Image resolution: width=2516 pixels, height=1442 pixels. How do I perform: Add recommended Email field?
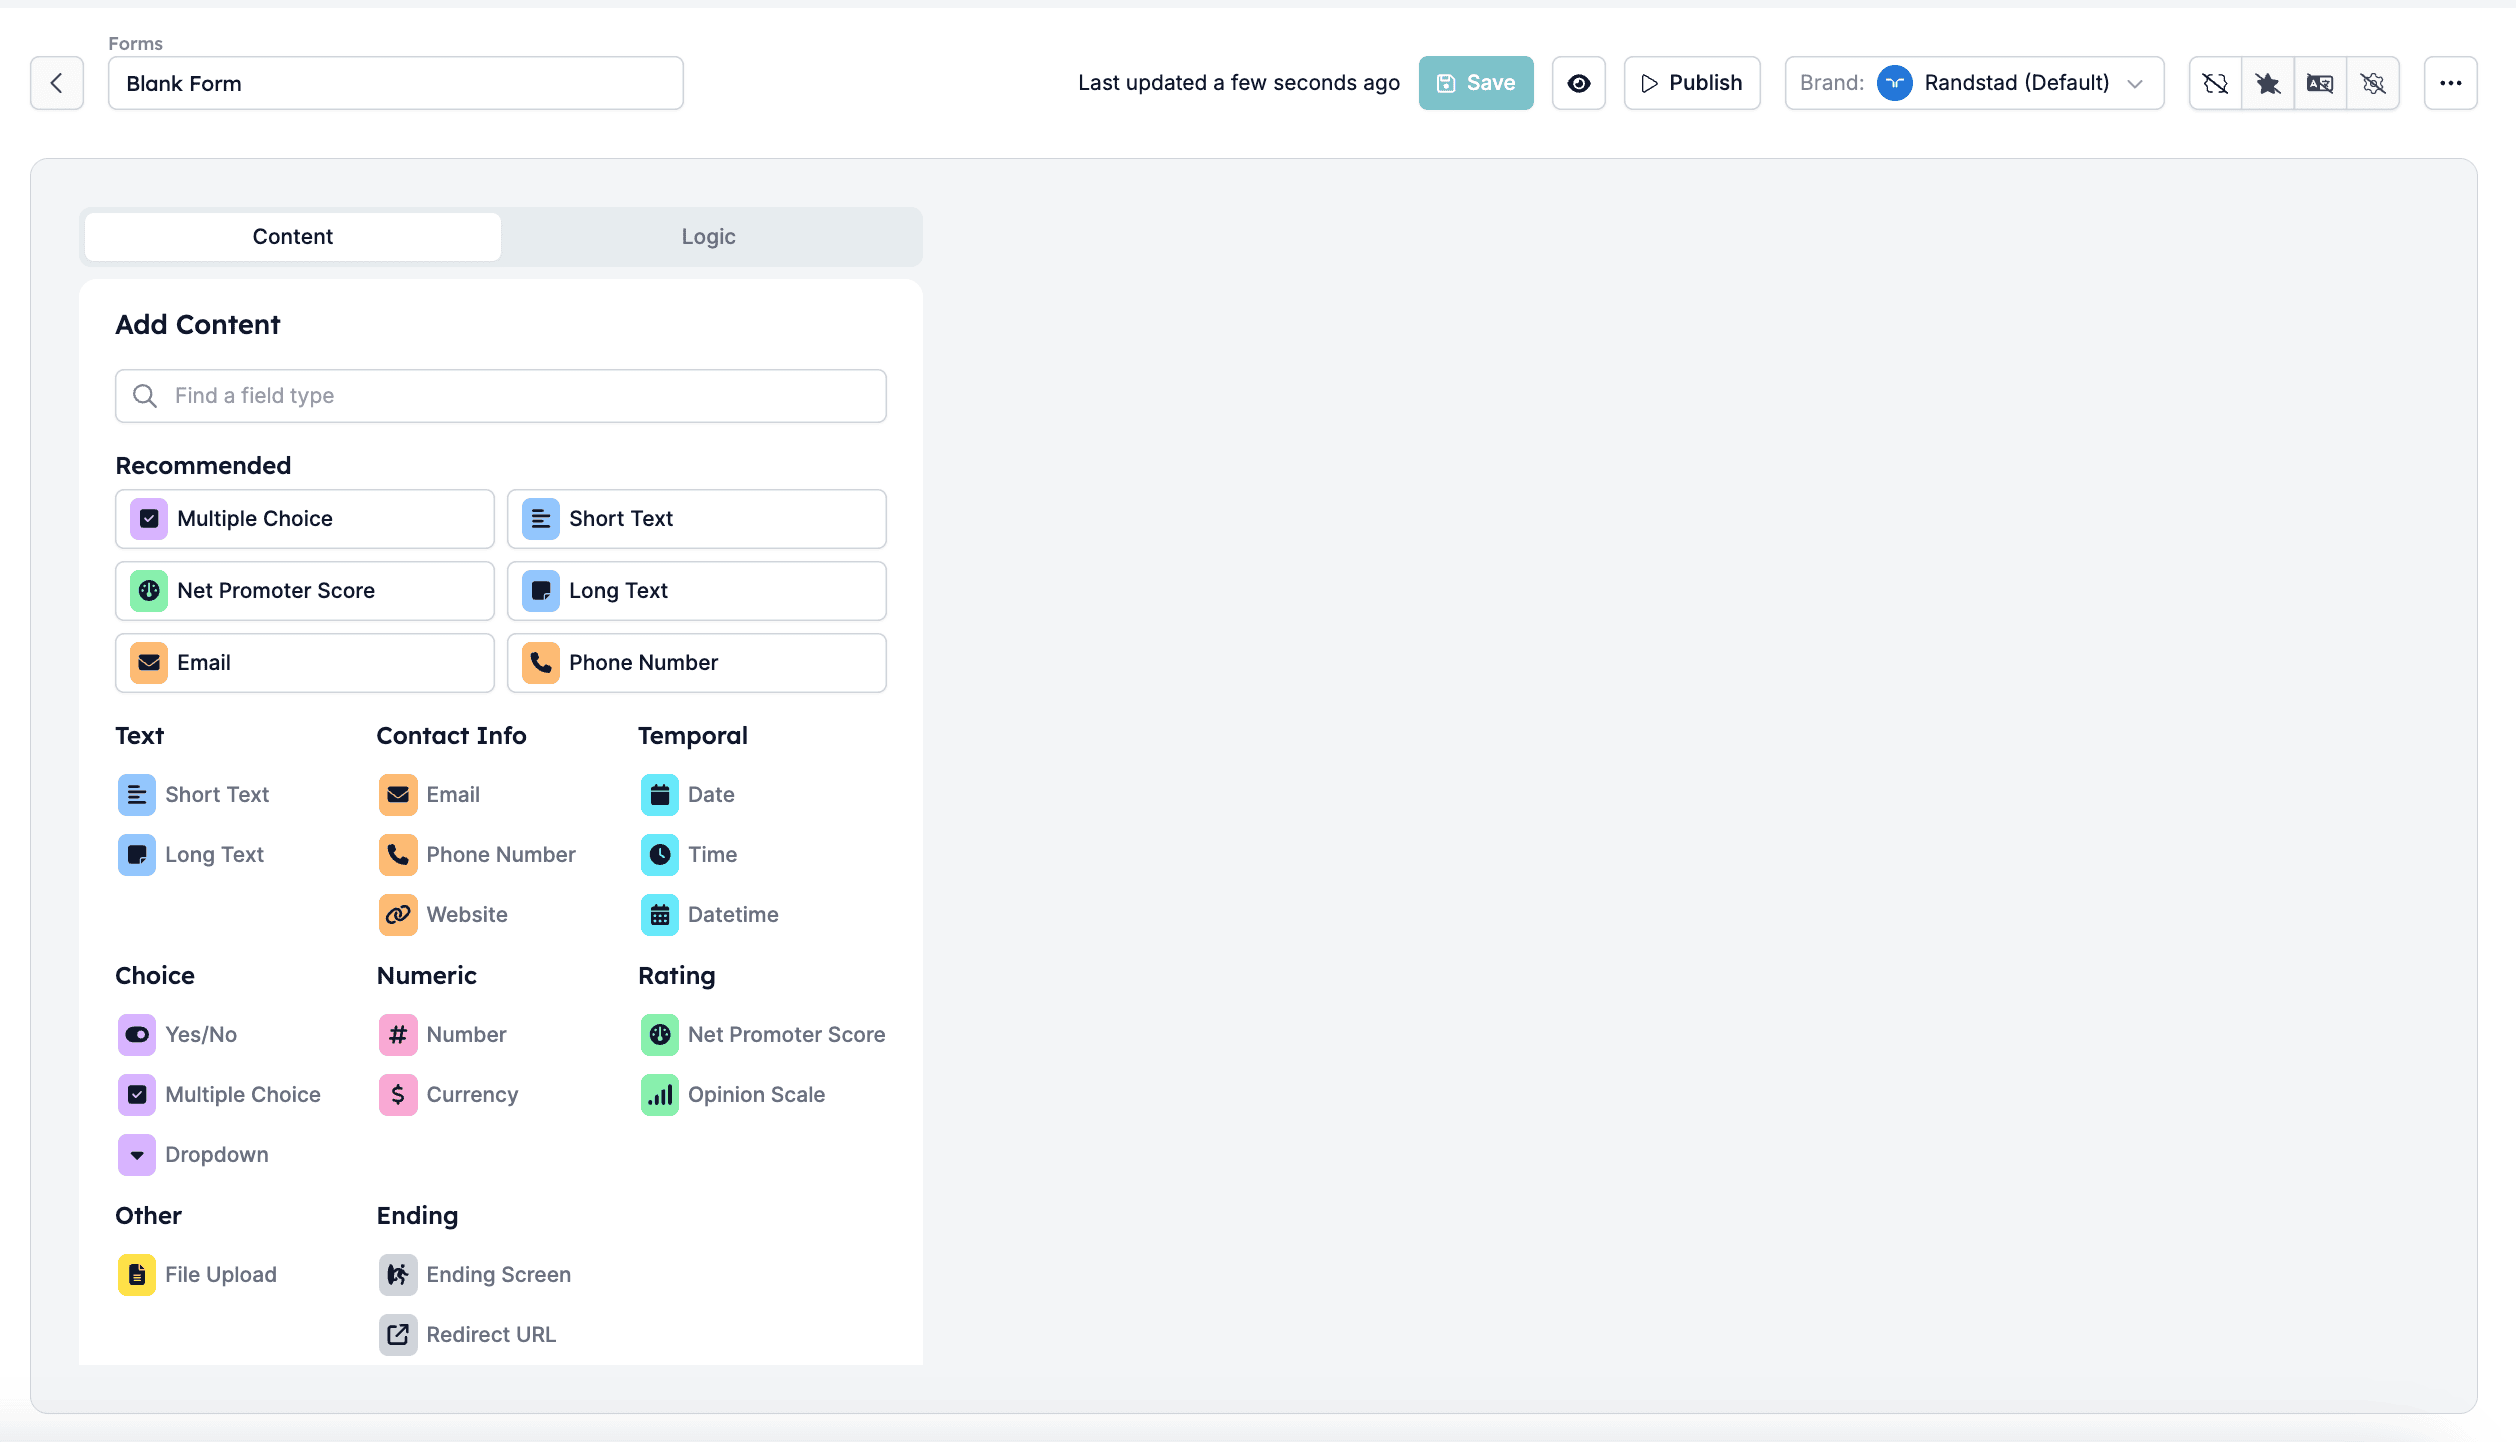304,663
